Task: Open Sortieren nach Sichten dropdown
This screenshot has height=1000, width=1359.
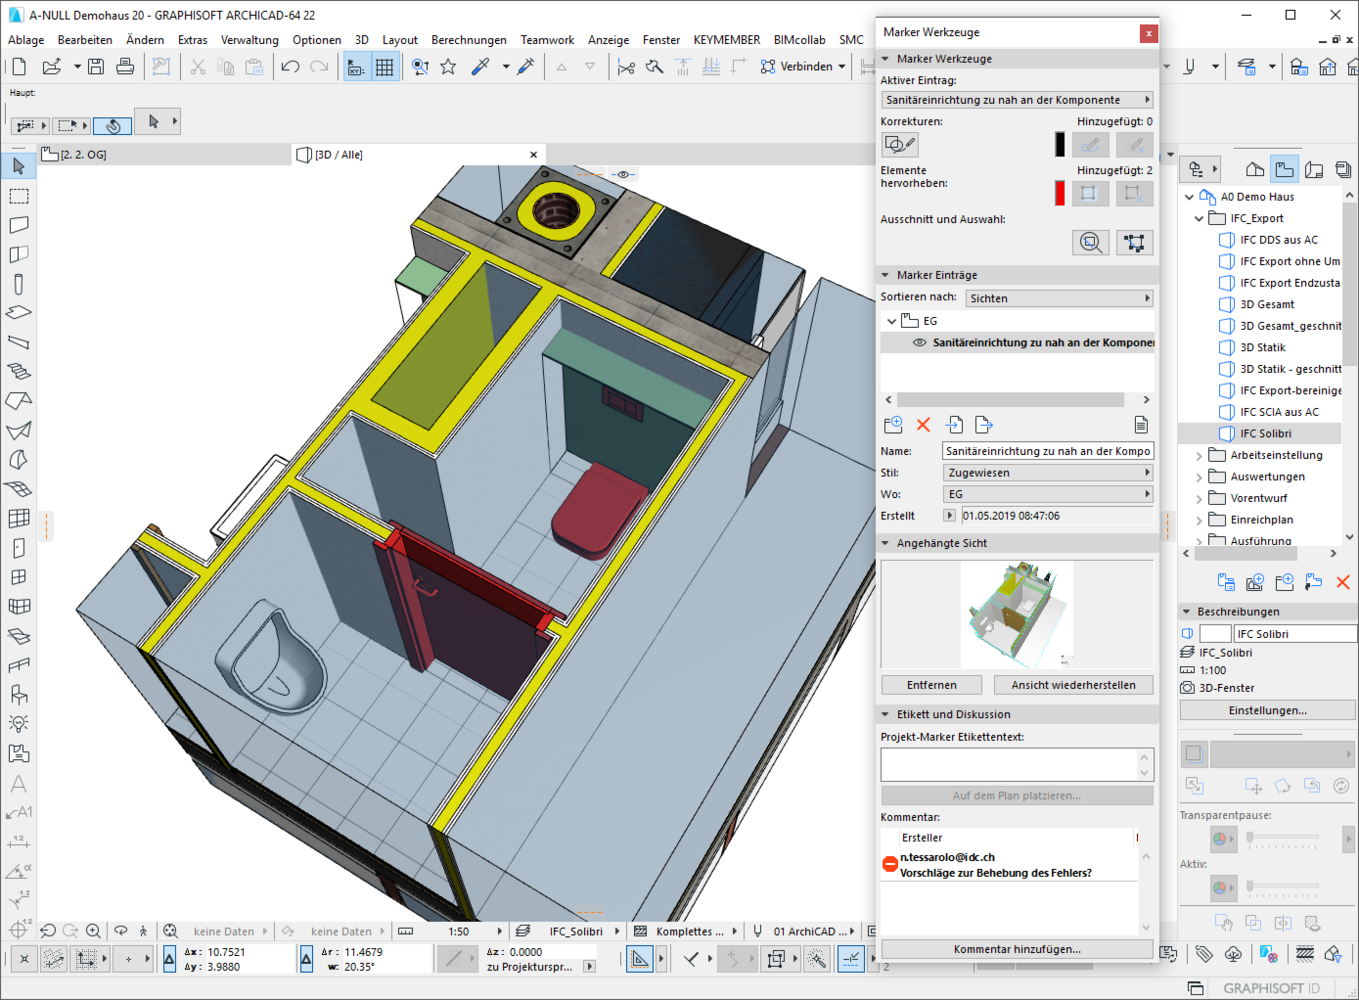Action: click(x=1060, y=298)
